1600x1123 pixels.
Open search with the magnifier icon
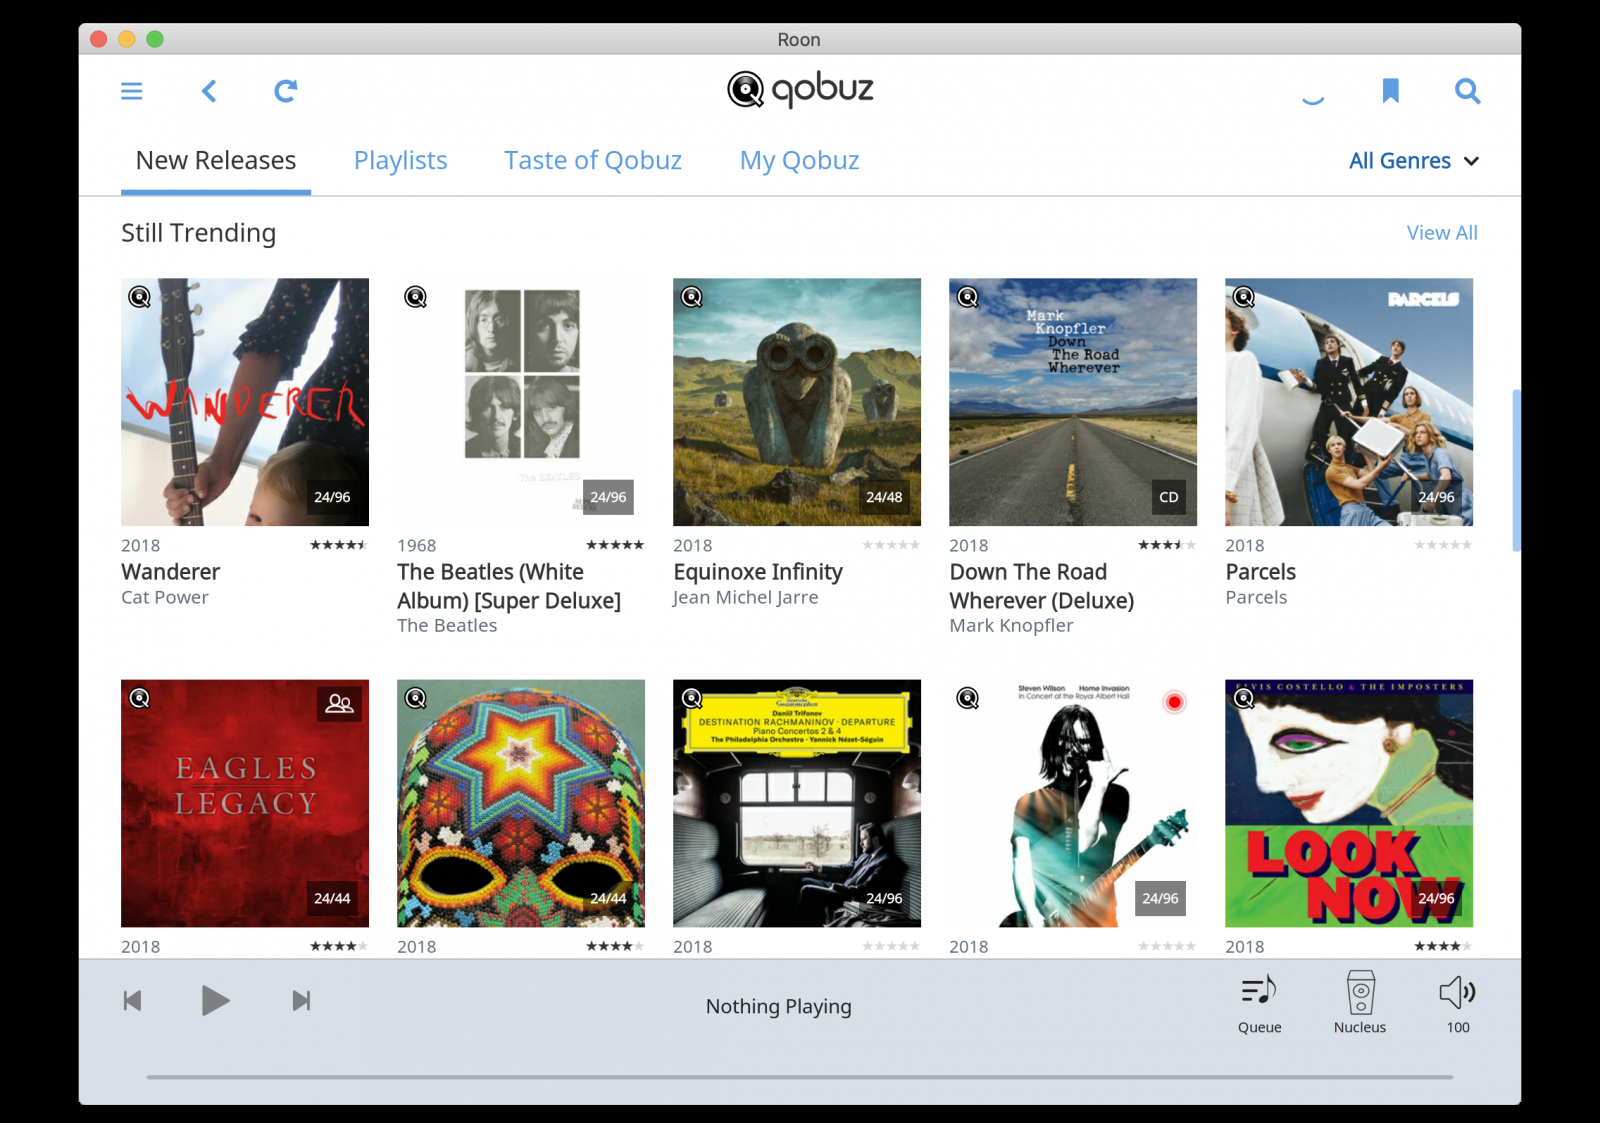pos(1467,91)
